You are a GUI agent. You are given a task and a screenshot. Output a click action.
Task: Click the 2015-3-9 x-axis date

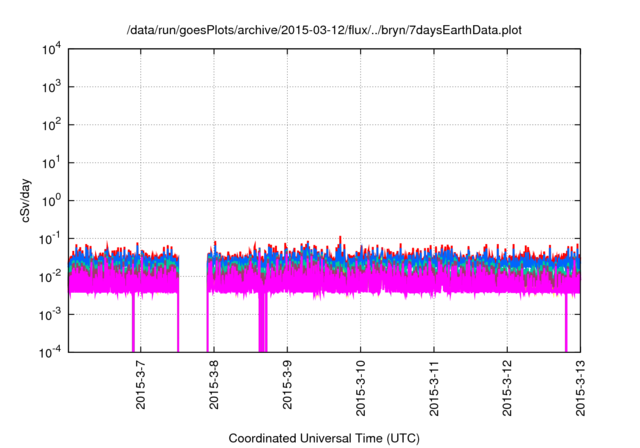(287, 384)
